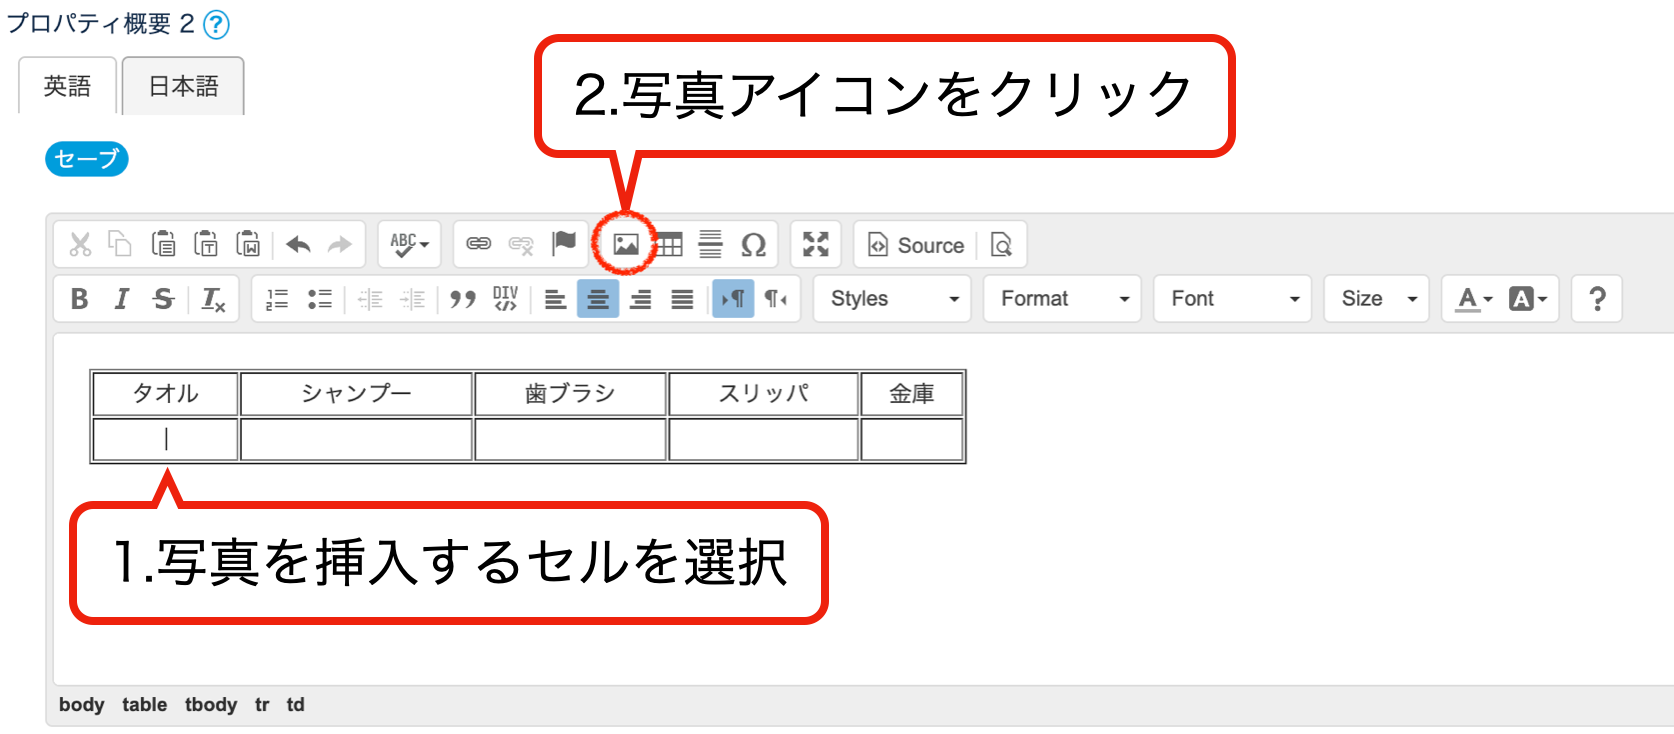This screenshot has width=1674, height=734.
Task: Switch to the 日本語 tab
Action: pos(183,87)
